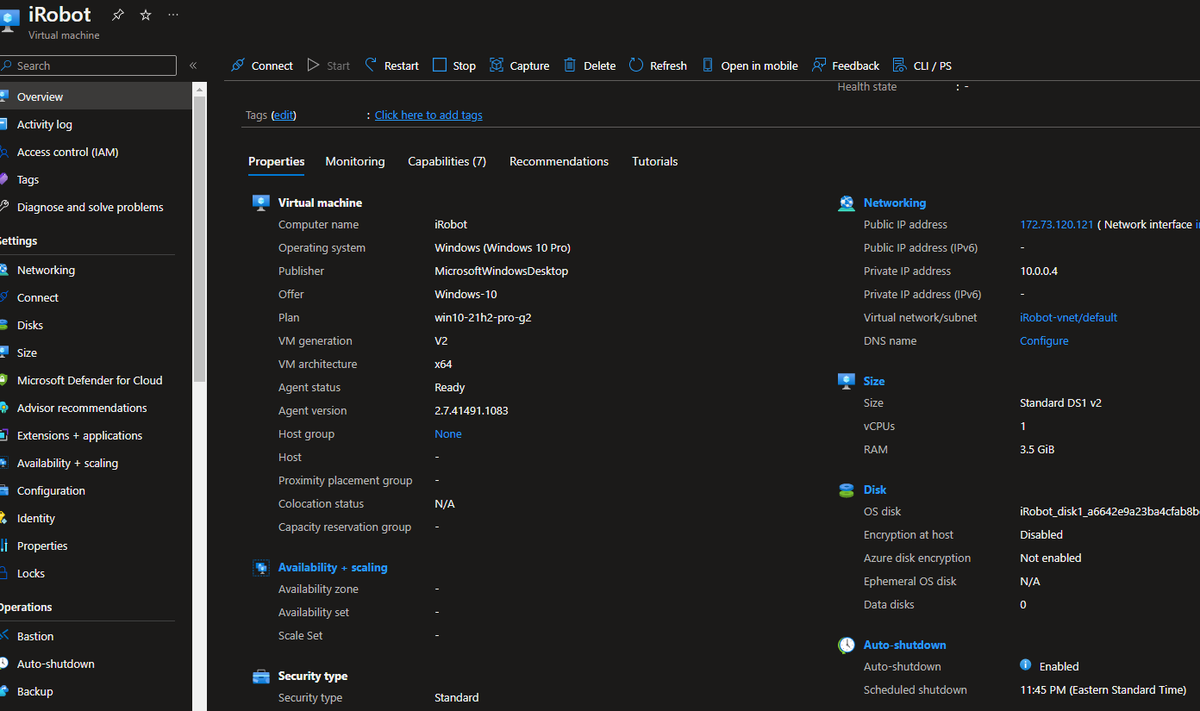Click the Security type section icon
Image resolution: width=1200 pixels, height=711 pixels.
(261, 677)
